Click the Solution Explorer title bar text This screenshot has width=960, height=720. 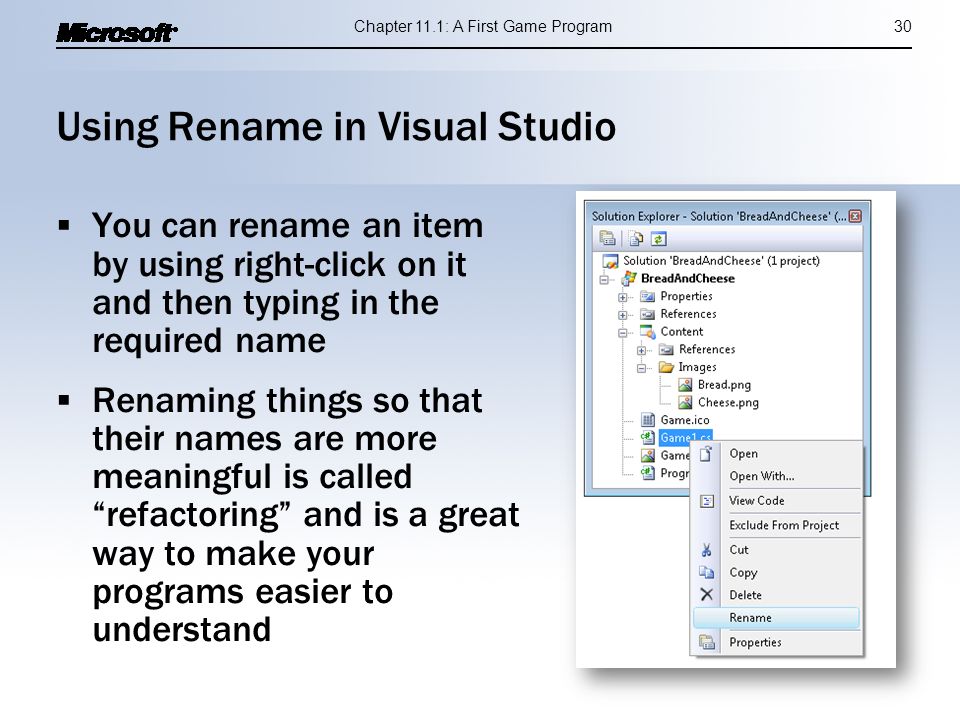(719, 216)
